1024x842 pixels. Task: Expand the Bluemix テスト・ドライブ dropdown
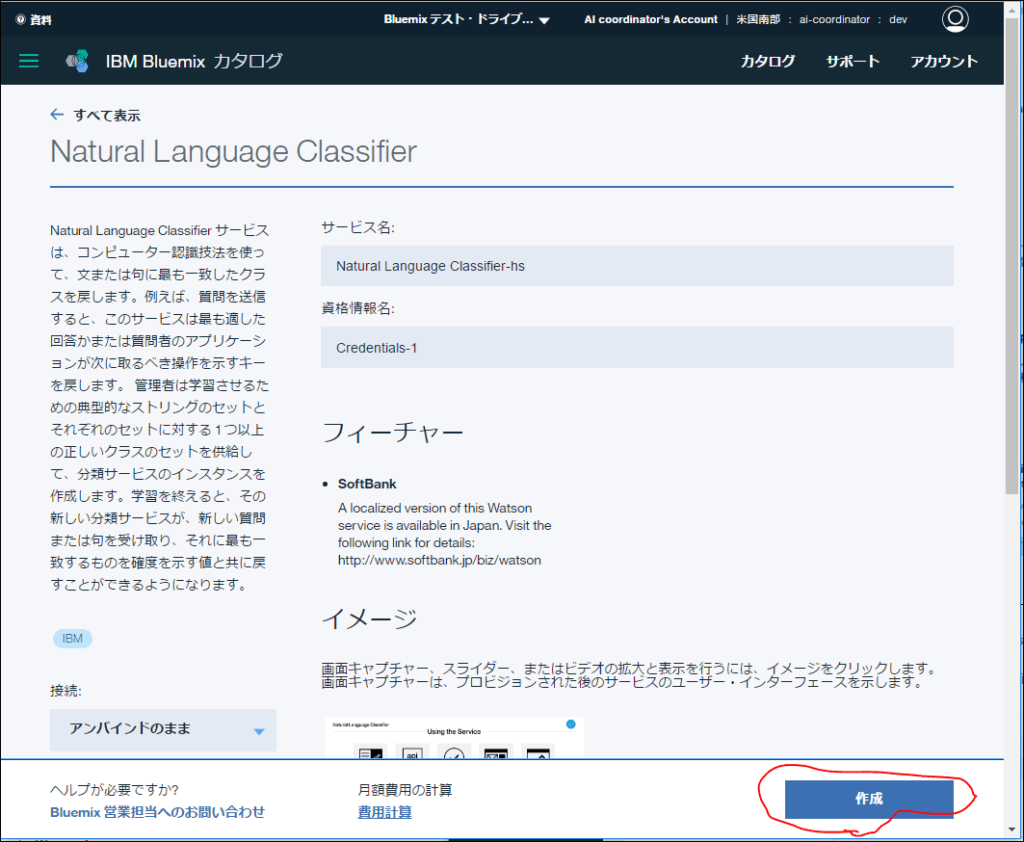tap(466, 20)
